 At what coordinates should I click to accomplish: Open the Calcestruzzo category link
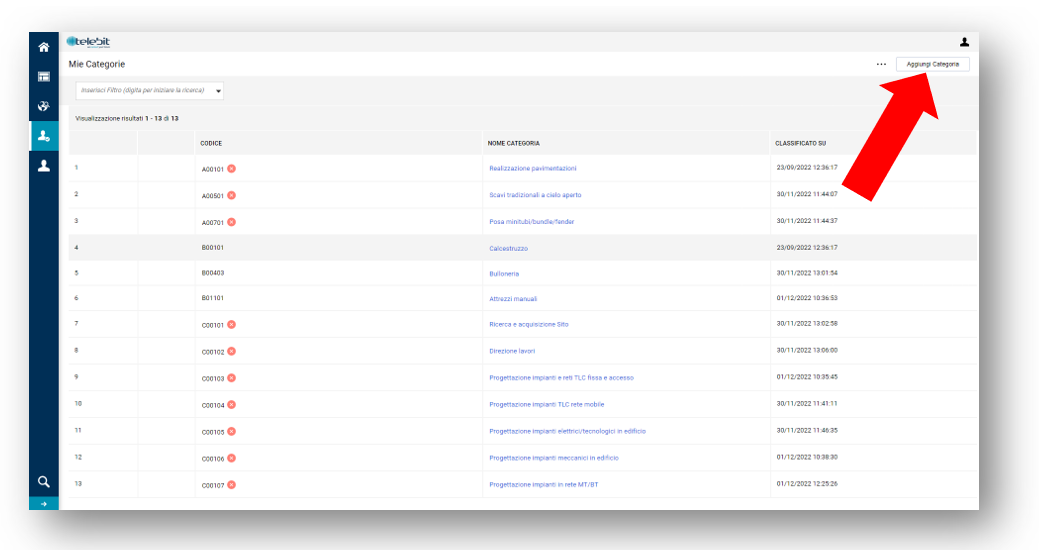pyautogui.click(x=508, y=248)
